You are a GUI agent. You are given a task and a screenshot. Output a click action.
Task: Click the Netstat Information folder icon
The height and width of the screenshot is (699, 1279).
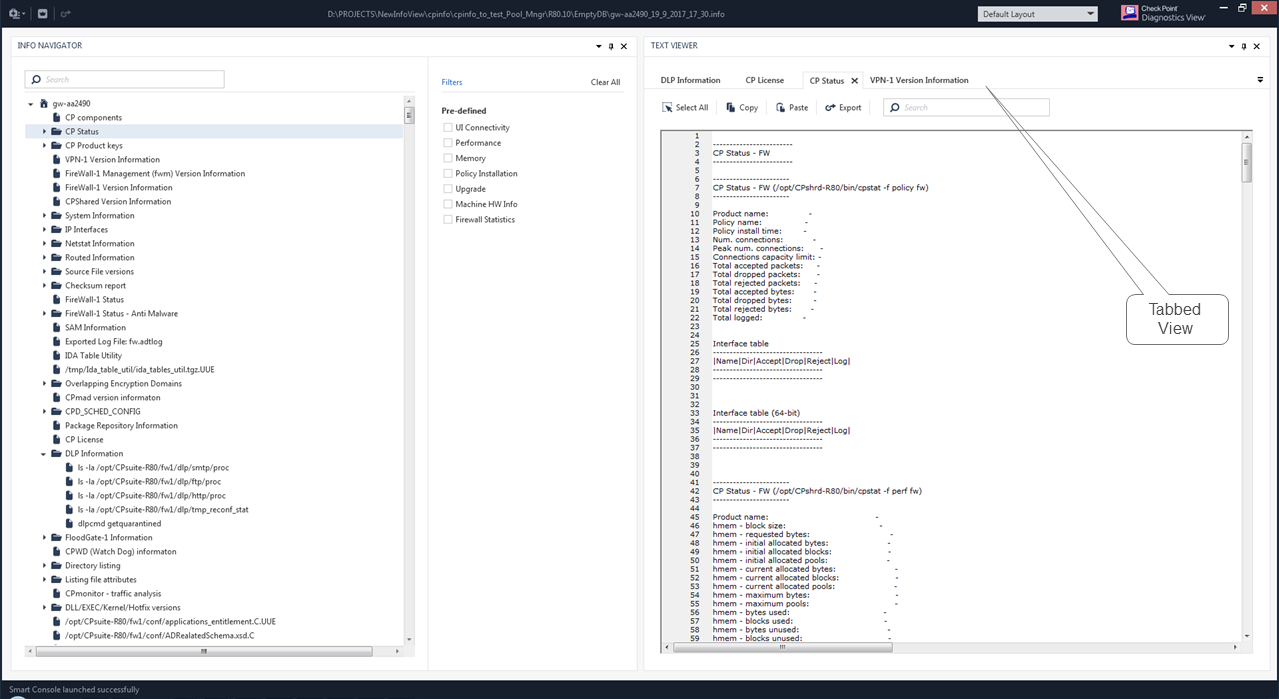(x=57, y=243)
